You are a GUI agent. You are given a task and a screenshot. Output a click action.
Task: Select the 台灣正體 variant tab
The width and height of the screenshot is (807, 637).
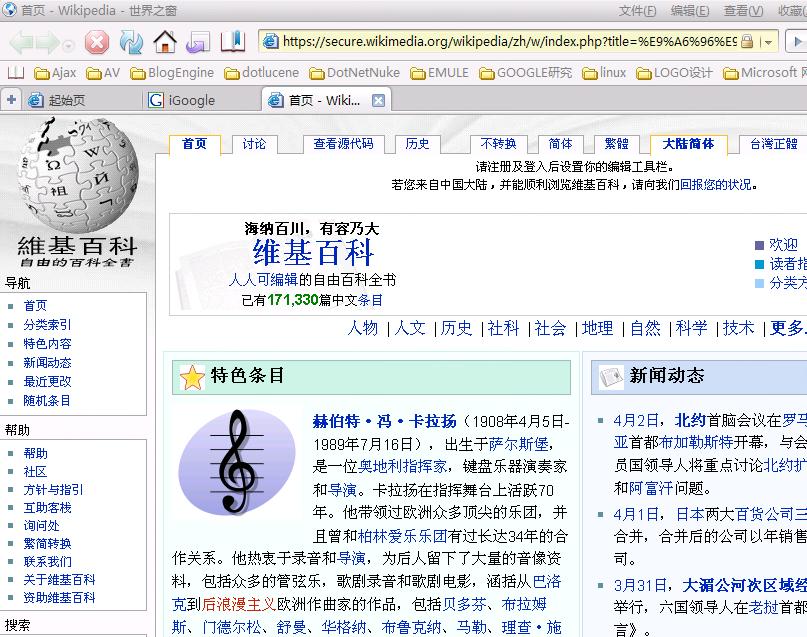774,144
